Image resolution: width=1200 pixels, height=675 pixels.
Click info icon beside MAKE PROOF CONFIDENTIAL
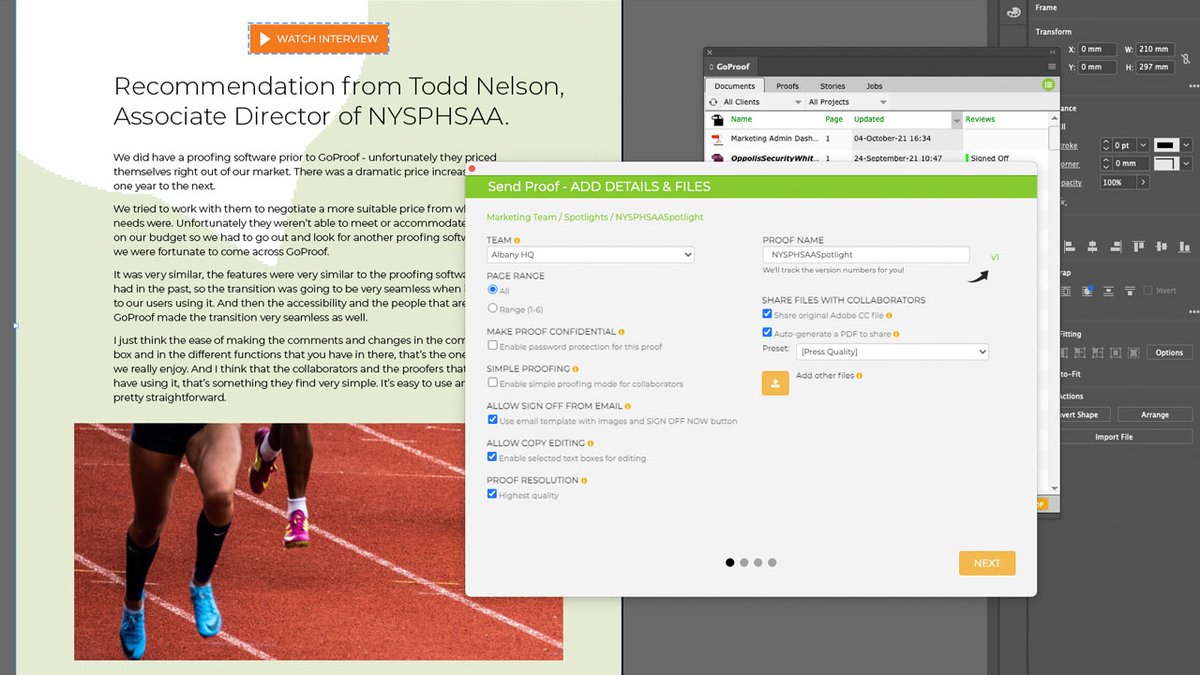[622, 332]
